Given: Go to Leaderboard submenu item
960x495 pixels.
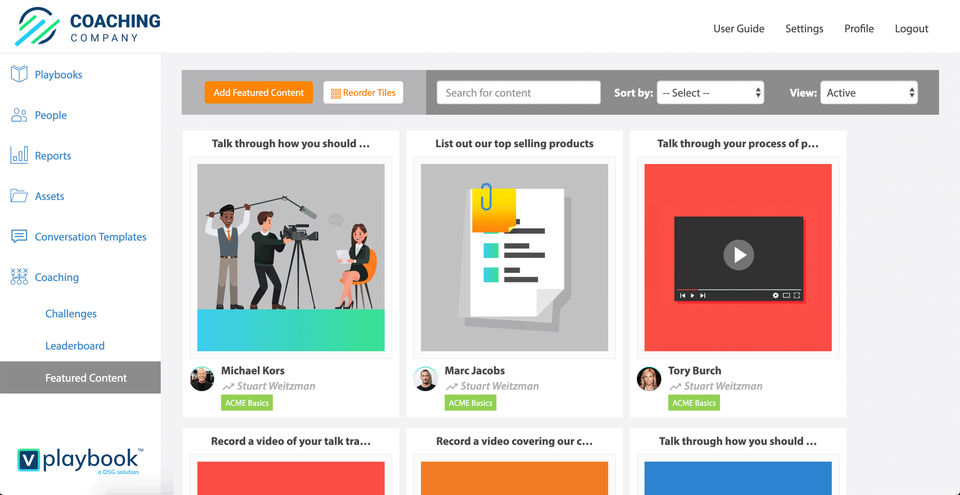Looking at the screenshot, I should [75, 346].
